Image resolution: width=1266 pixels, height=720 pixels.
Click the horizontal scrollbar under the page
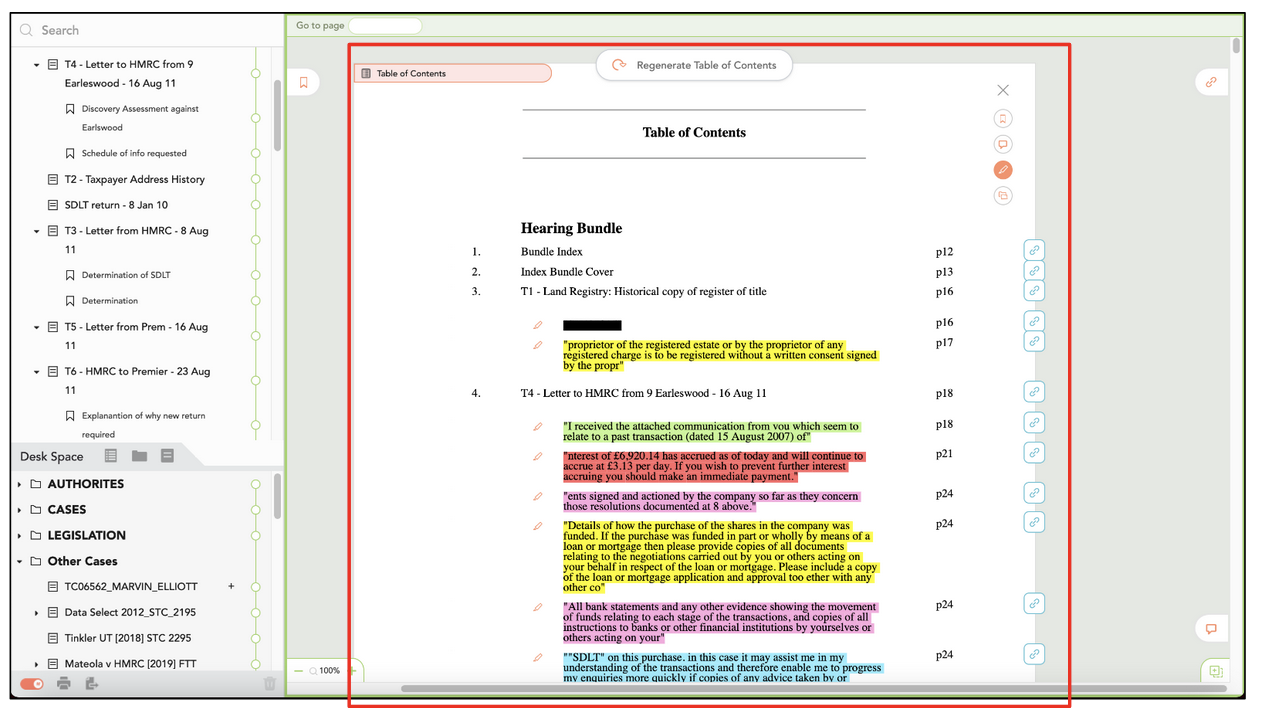click(813, 688)
